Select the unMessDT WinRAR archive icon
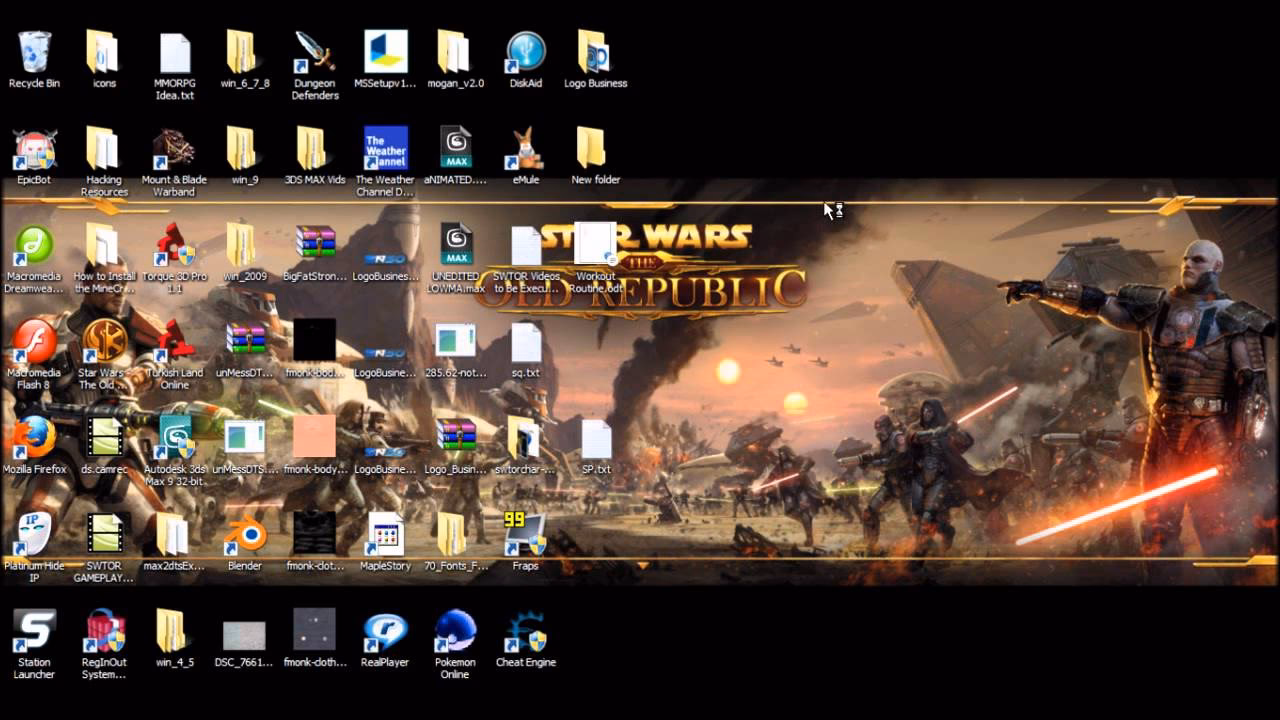Viewport: 1280px width, 720px height. pos(244,341)
